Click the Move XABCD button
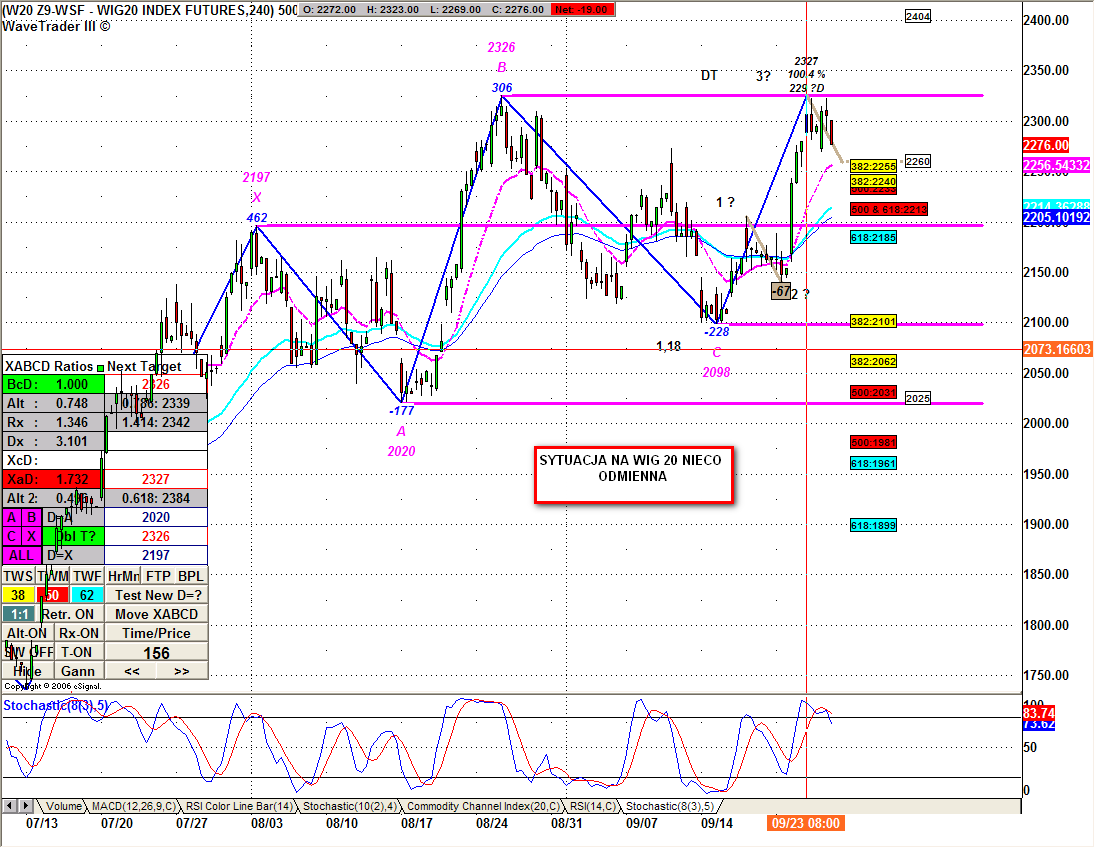Viewport: 1095px width, 848px height. click(x=156, y=615)
